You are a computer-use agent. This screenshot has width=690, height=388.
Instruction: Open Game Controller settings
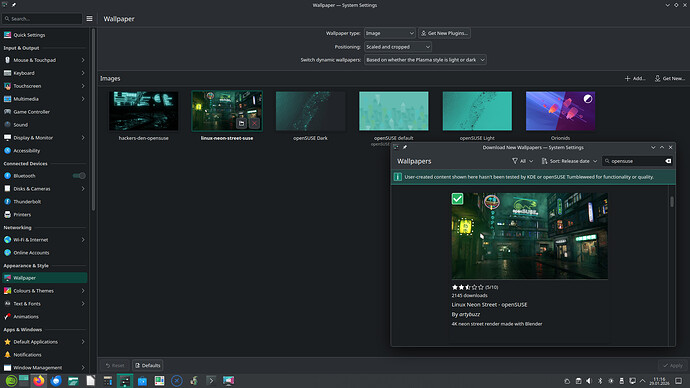44,112
